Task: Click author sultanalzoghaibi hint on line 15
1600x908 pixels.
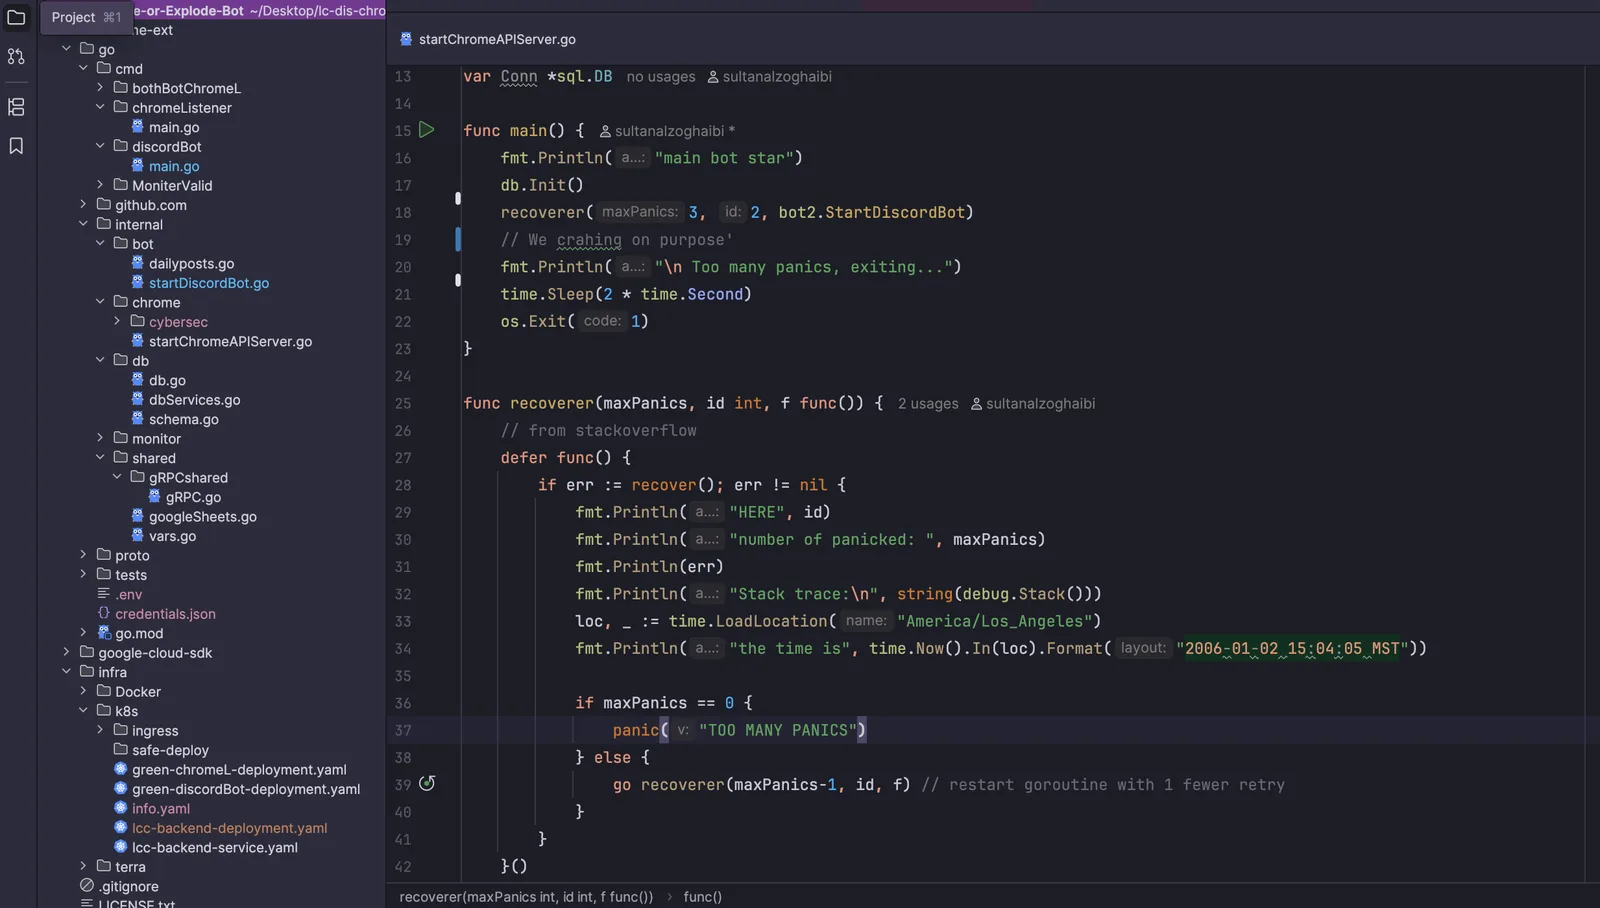Action: pos(668,131)
